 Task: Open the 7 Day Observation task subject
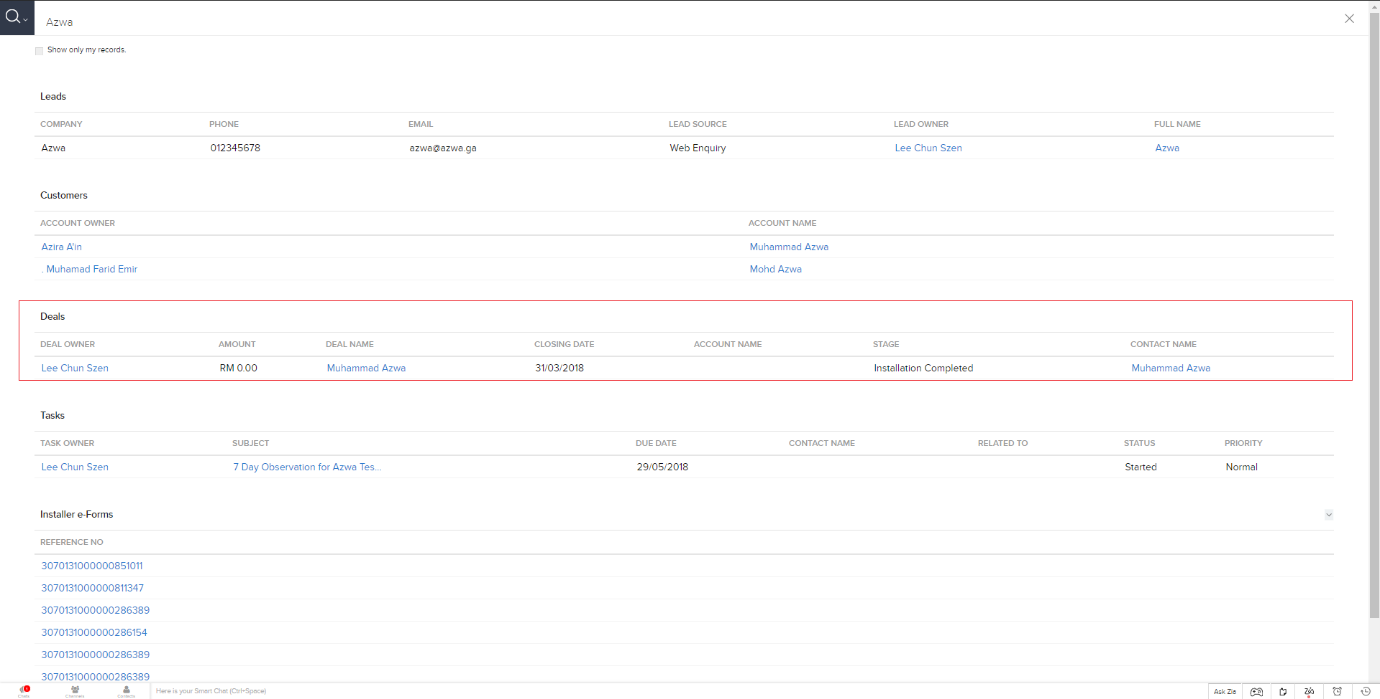pyautogui.click(x=307, y=467)
